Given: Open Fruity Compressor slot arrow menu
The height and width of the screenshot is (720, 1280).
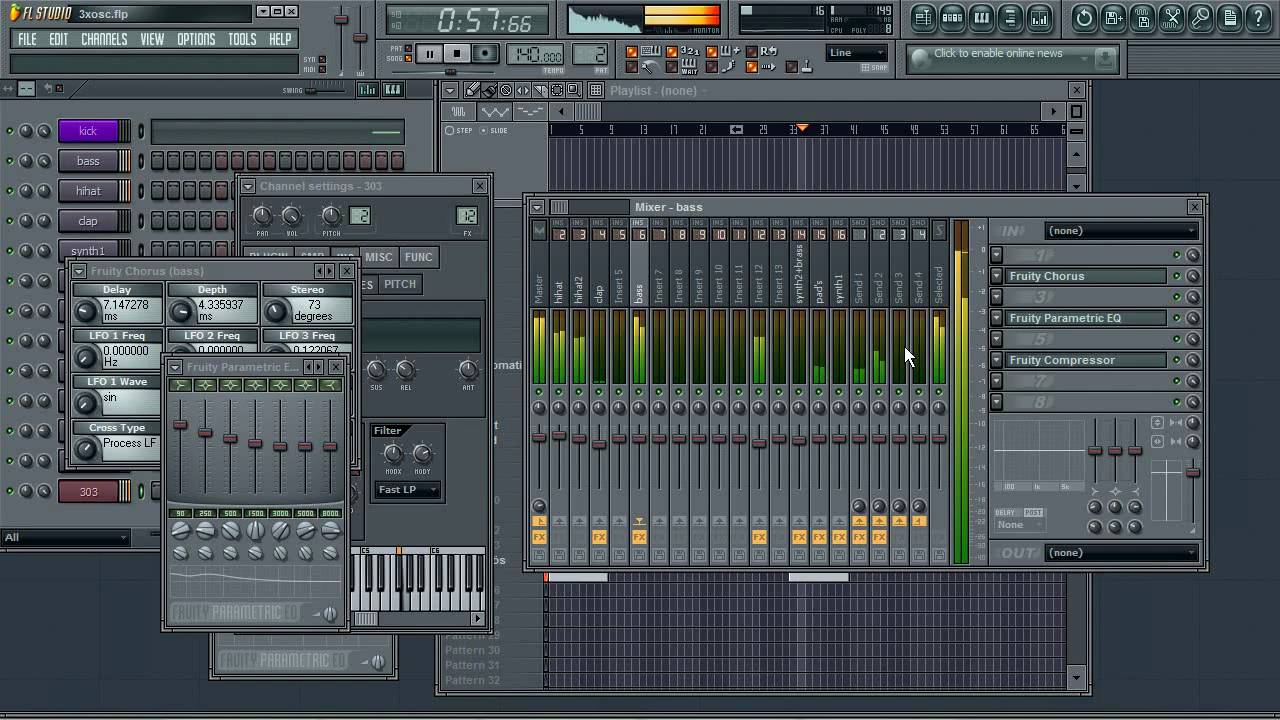Looking at the screenshot, I should point(997,360).
